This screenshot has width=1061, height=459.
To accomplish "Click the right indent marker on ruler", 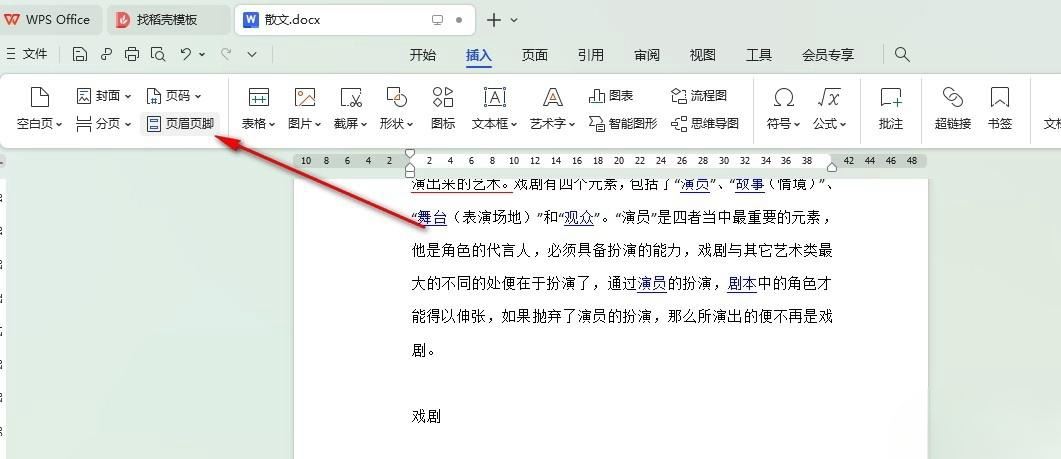I will (x=832, y=167).
